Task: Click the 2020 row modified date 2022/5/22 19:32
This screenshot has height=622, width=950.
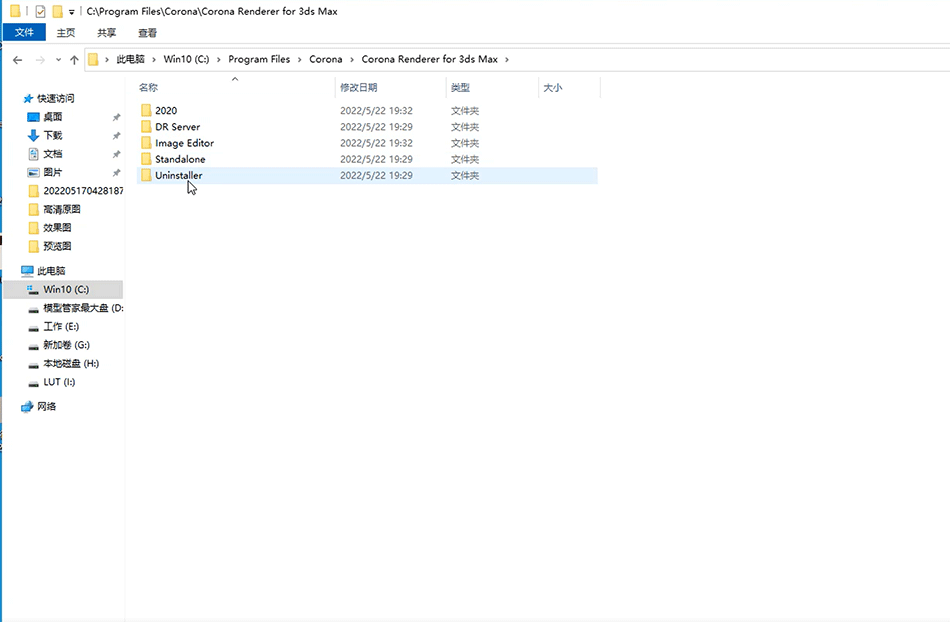Action: [376, 110]
